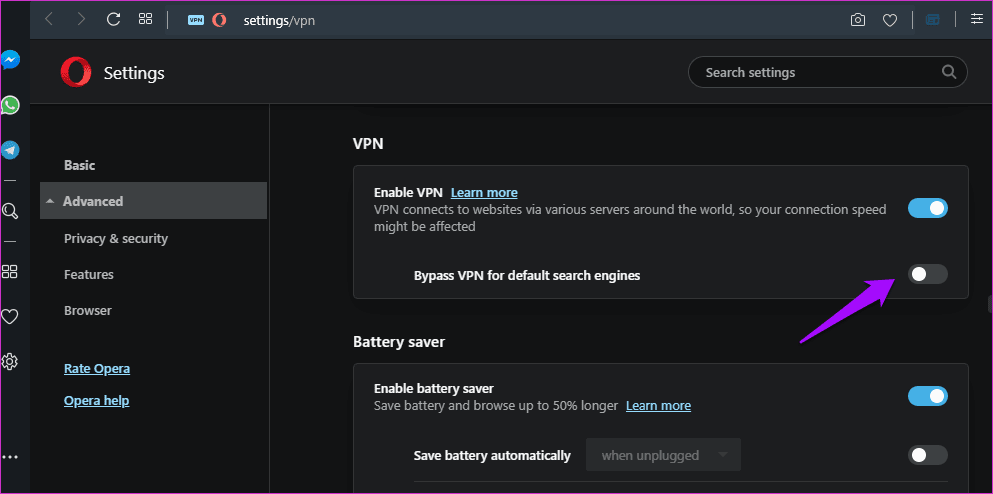Screen dimensions: 993x494
Task: Open the Speed Dial start page
Action: (x=146, y=19)
